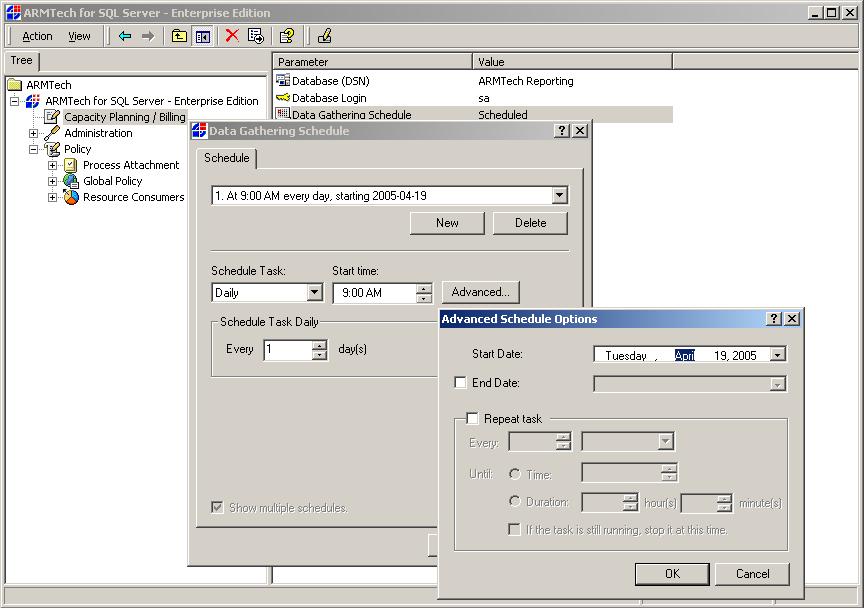Enable the Repeat task checkbox
Image resolution: width=864 pixels, height=610 pixels.
472,418
